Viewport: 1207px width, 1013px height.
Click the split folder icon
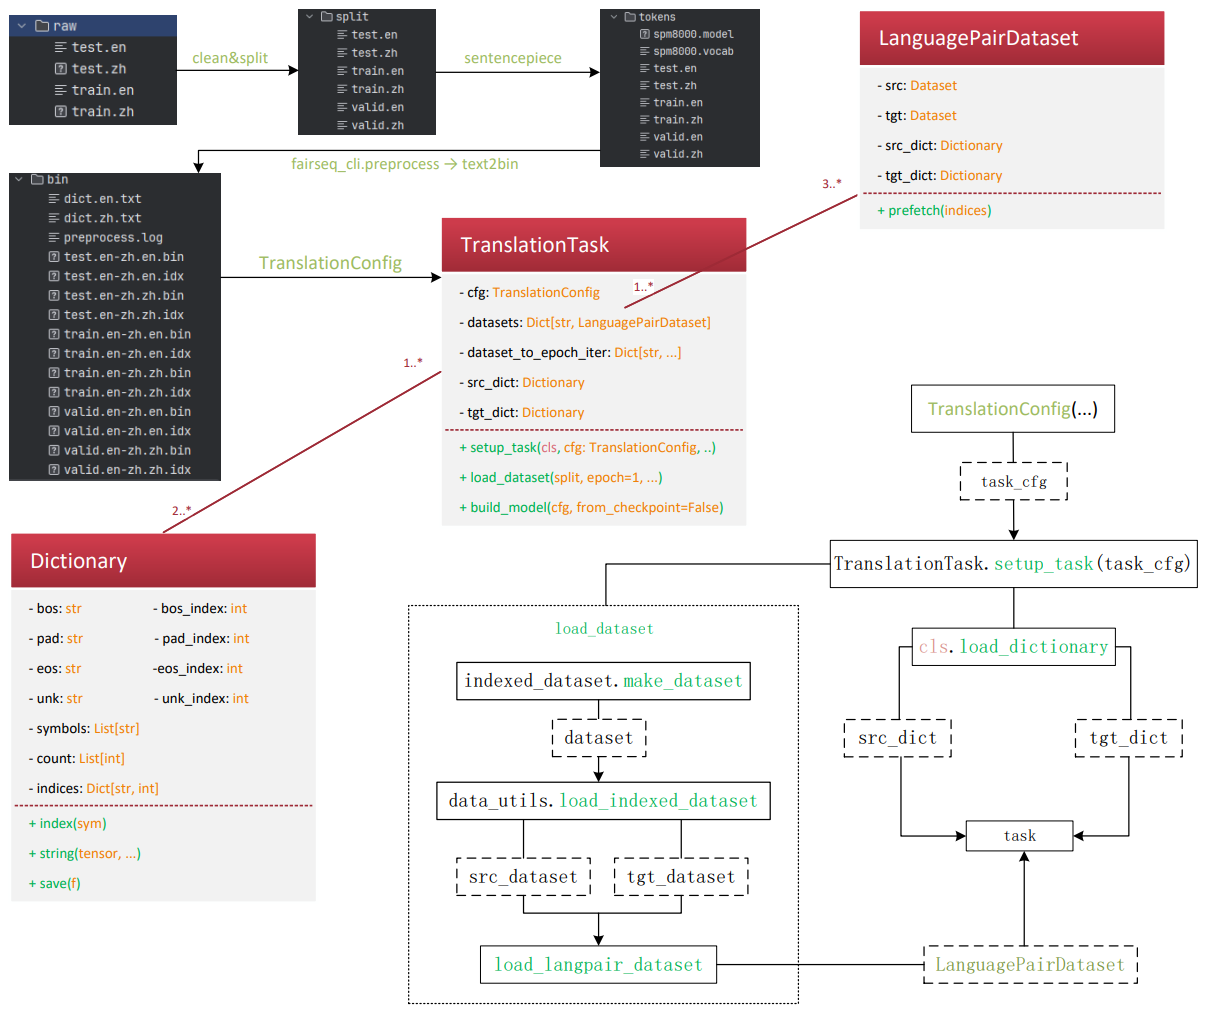click(327, 17)
